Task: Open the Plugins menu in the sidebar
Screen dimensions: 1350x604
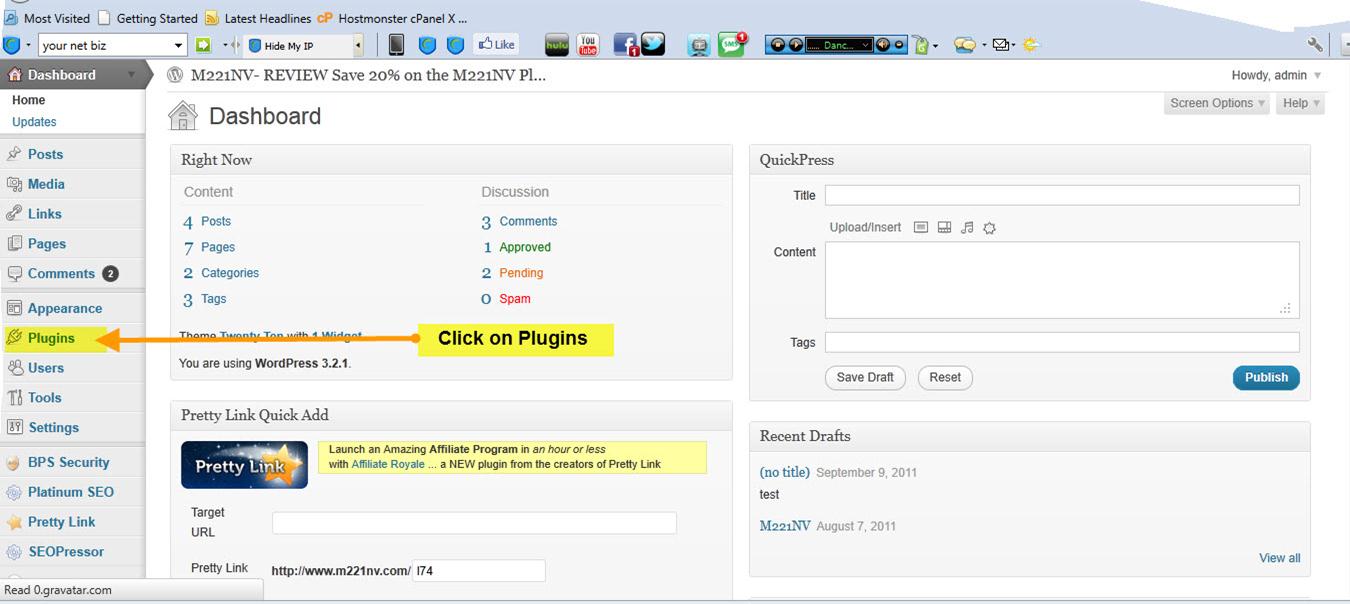Action: (51, 338)
